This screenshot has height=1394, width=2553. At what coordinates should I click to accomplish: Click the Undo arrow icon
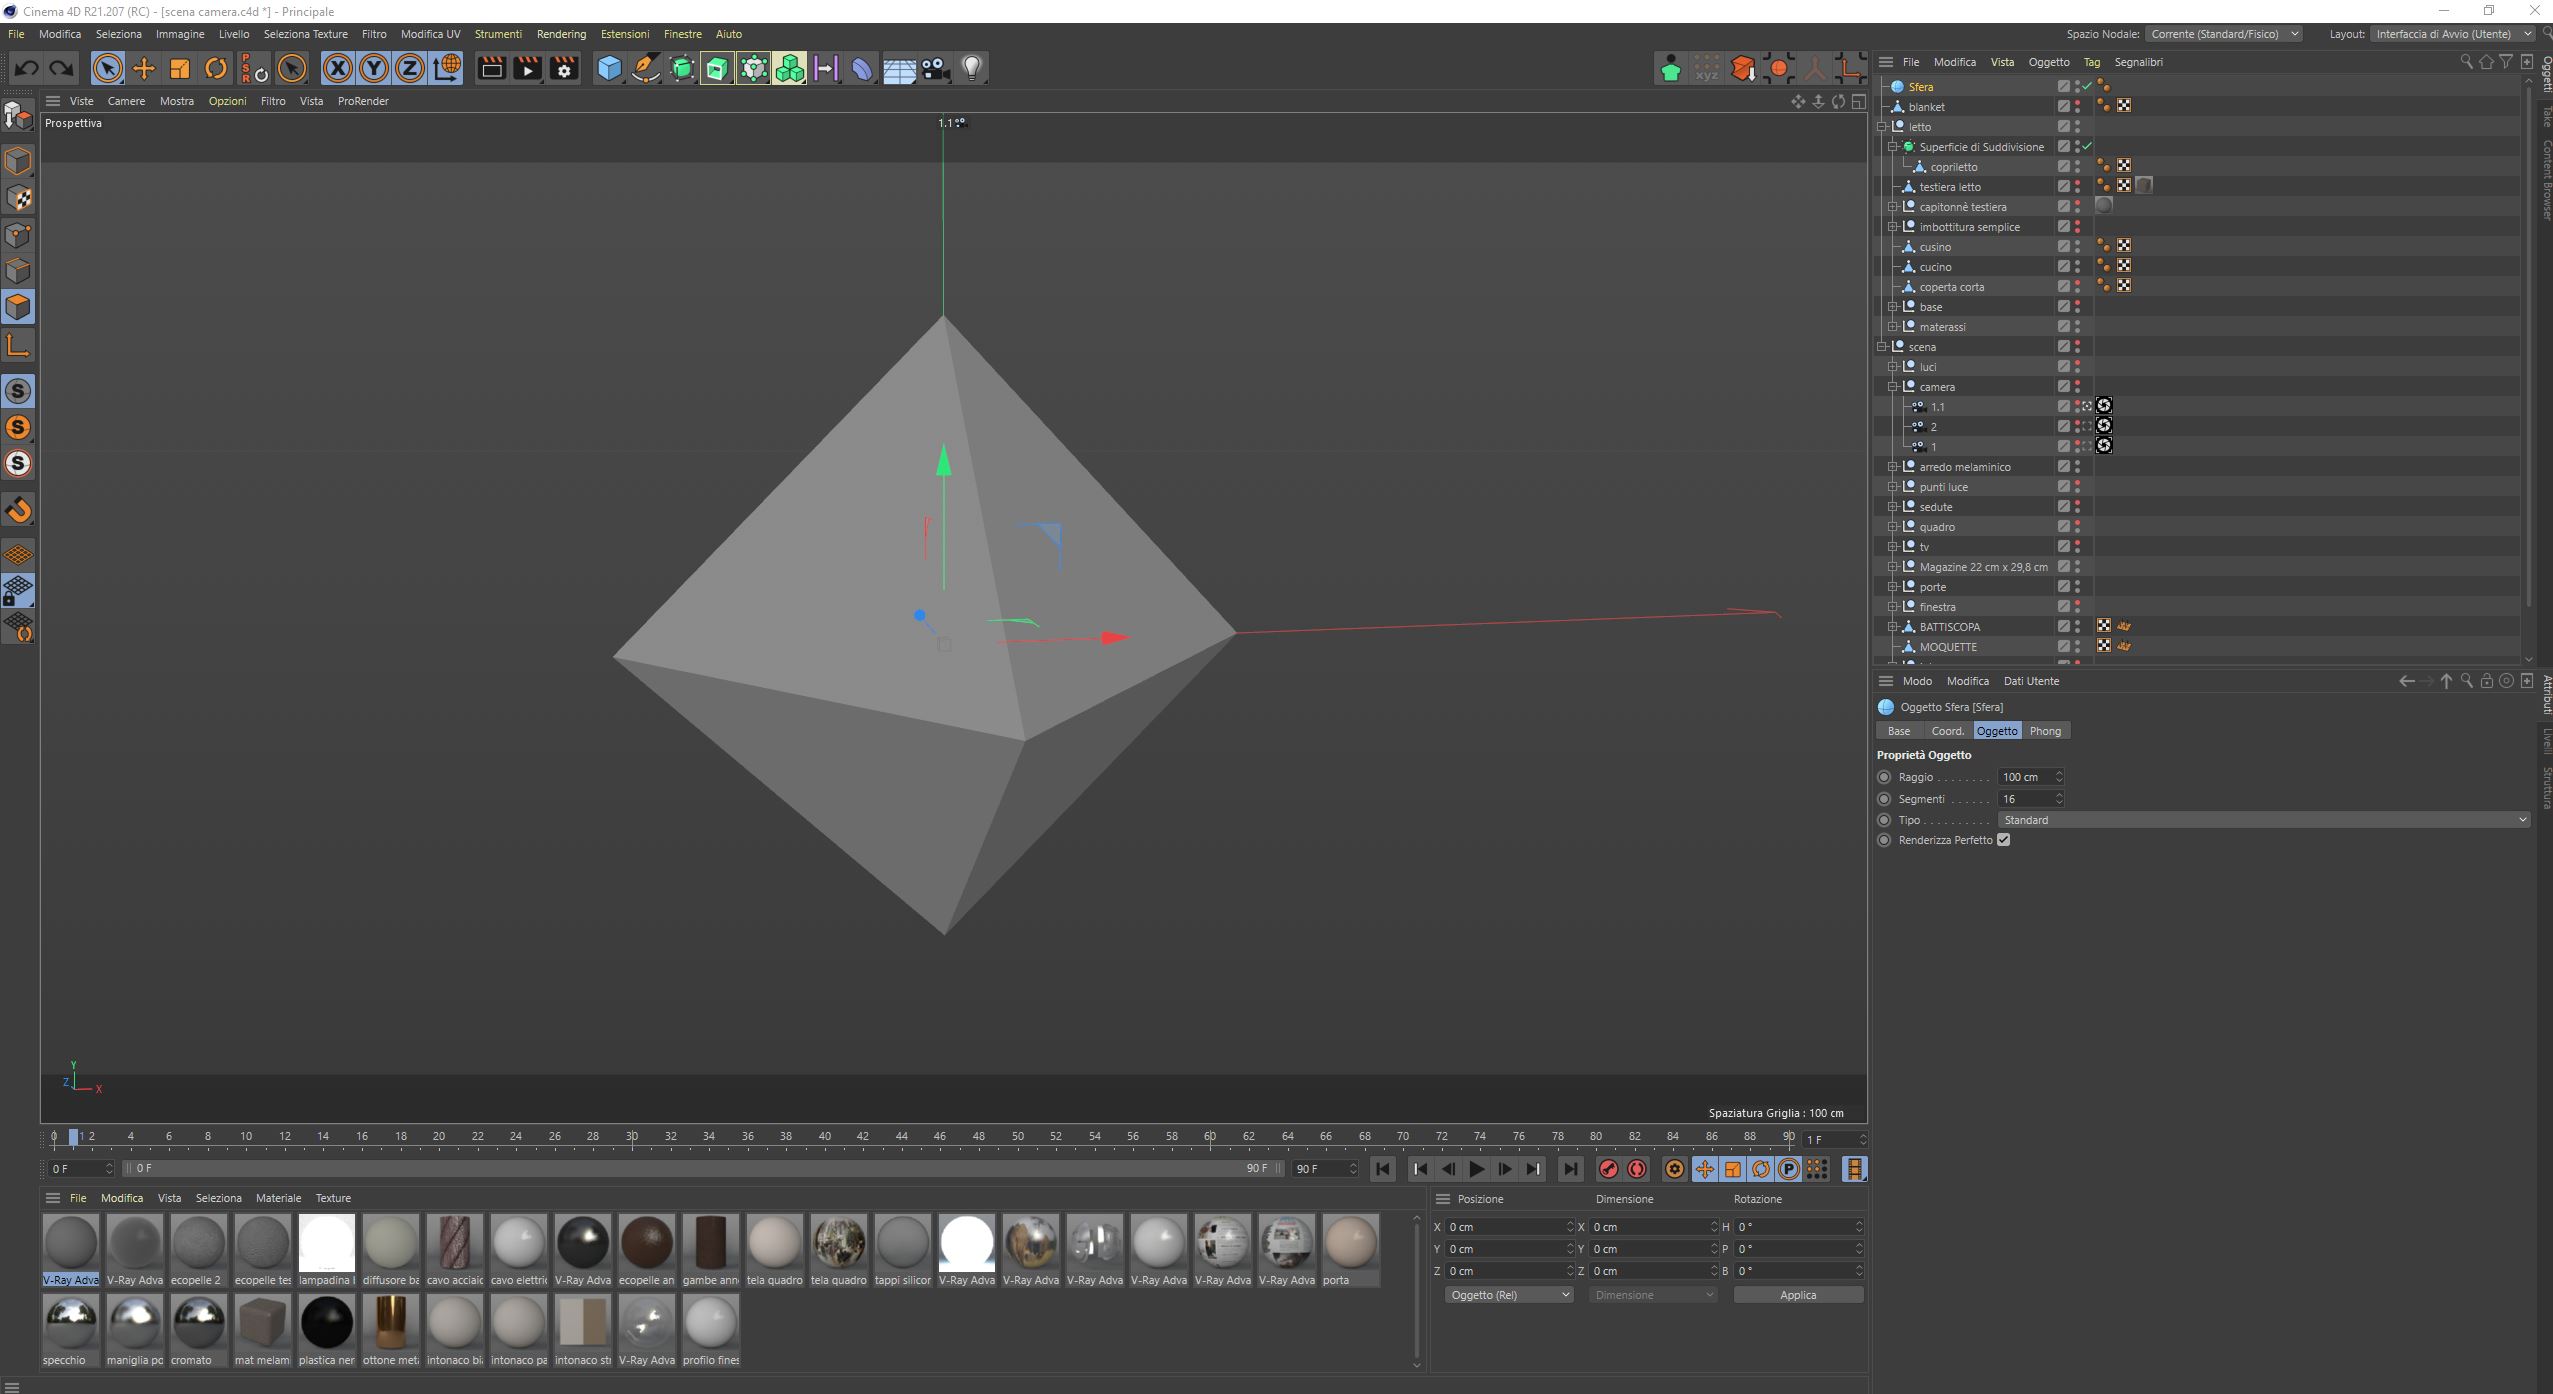coord(27,68)
